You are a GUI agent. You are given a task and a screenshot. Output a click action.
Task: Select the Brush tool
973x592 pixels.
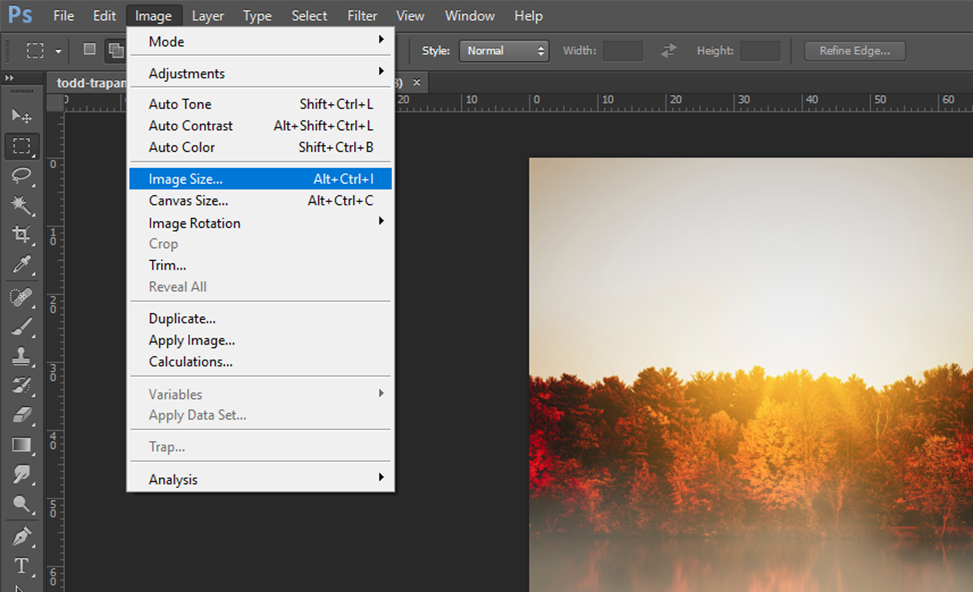(x=22, y=326)
